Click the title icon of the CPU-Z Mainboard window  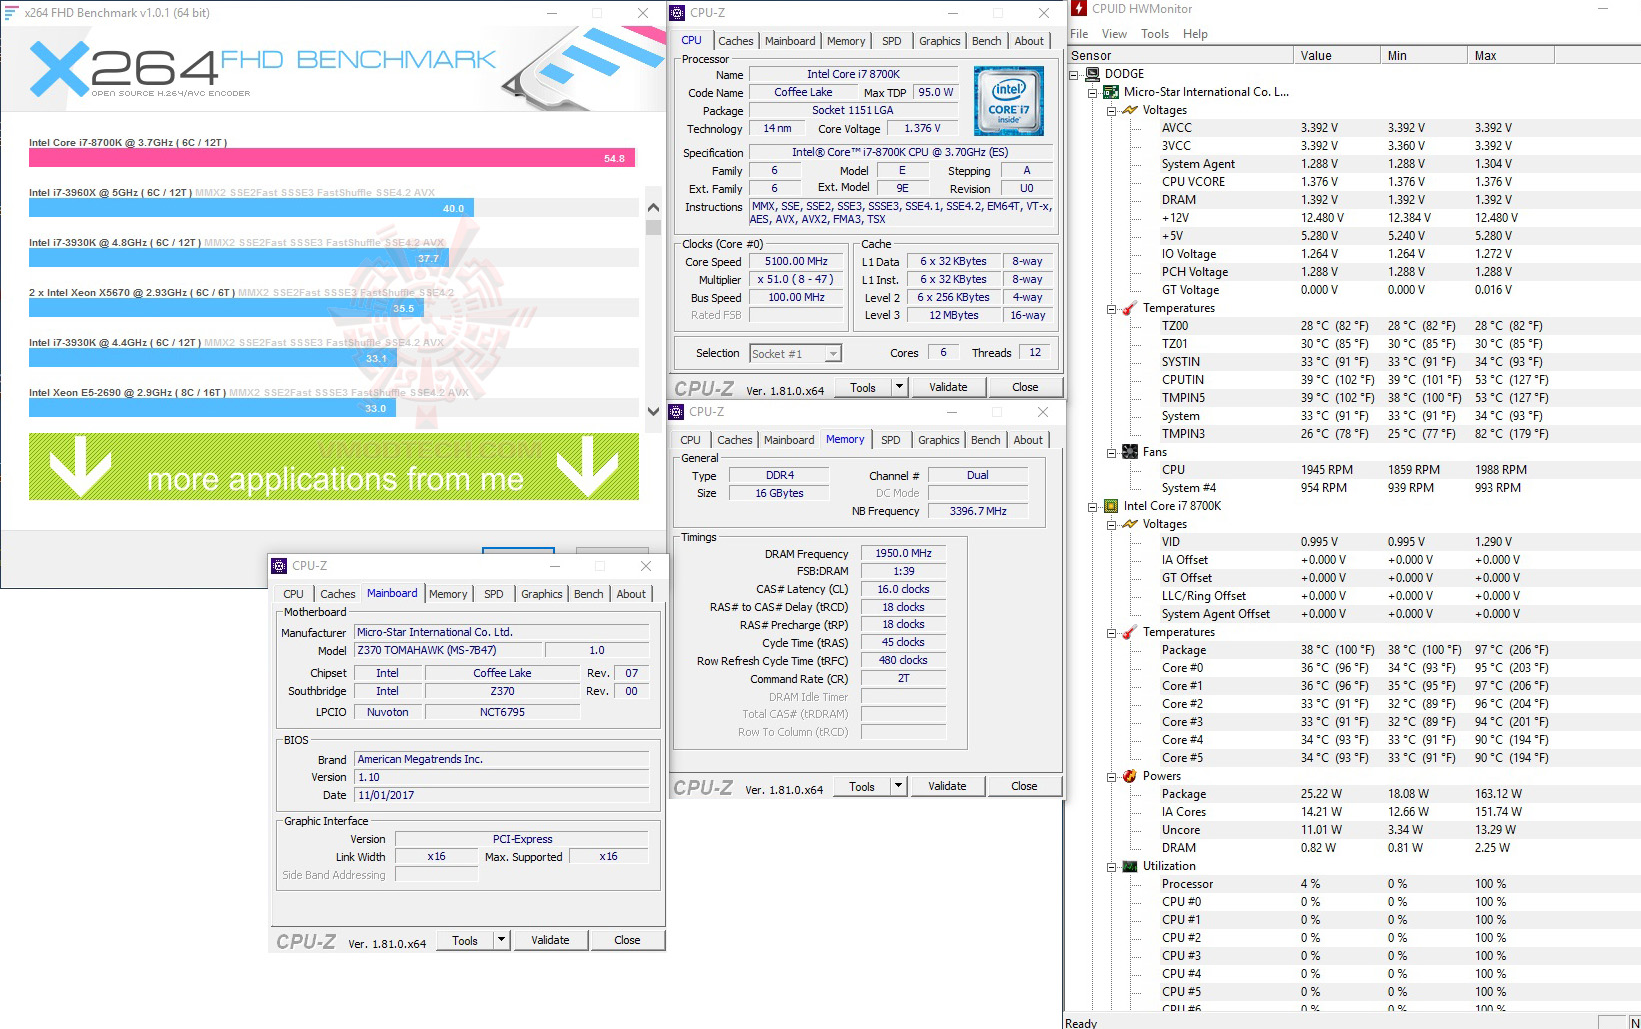tap(280, 566)
